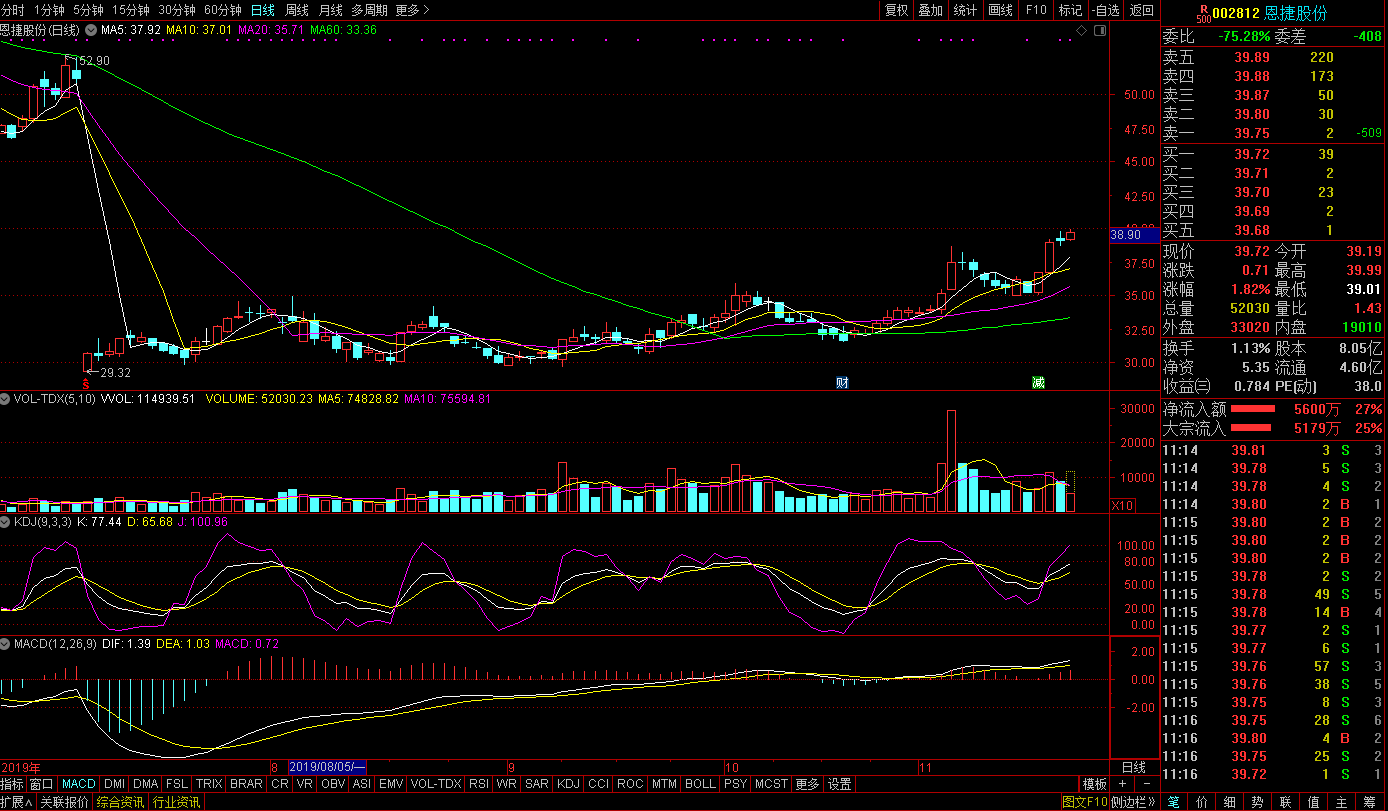Click the 财 financial marker on the chart

click(x=842, y=382)
